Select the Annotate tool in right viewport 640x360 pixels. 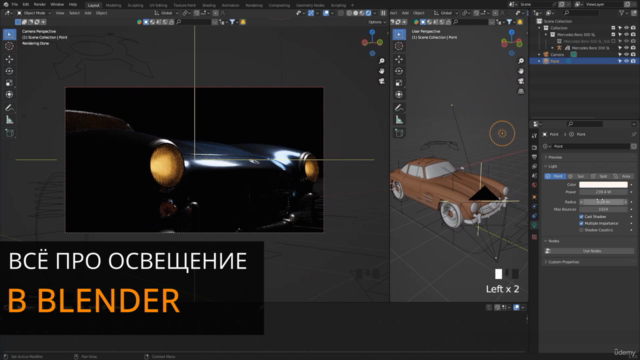coord(399,108)
